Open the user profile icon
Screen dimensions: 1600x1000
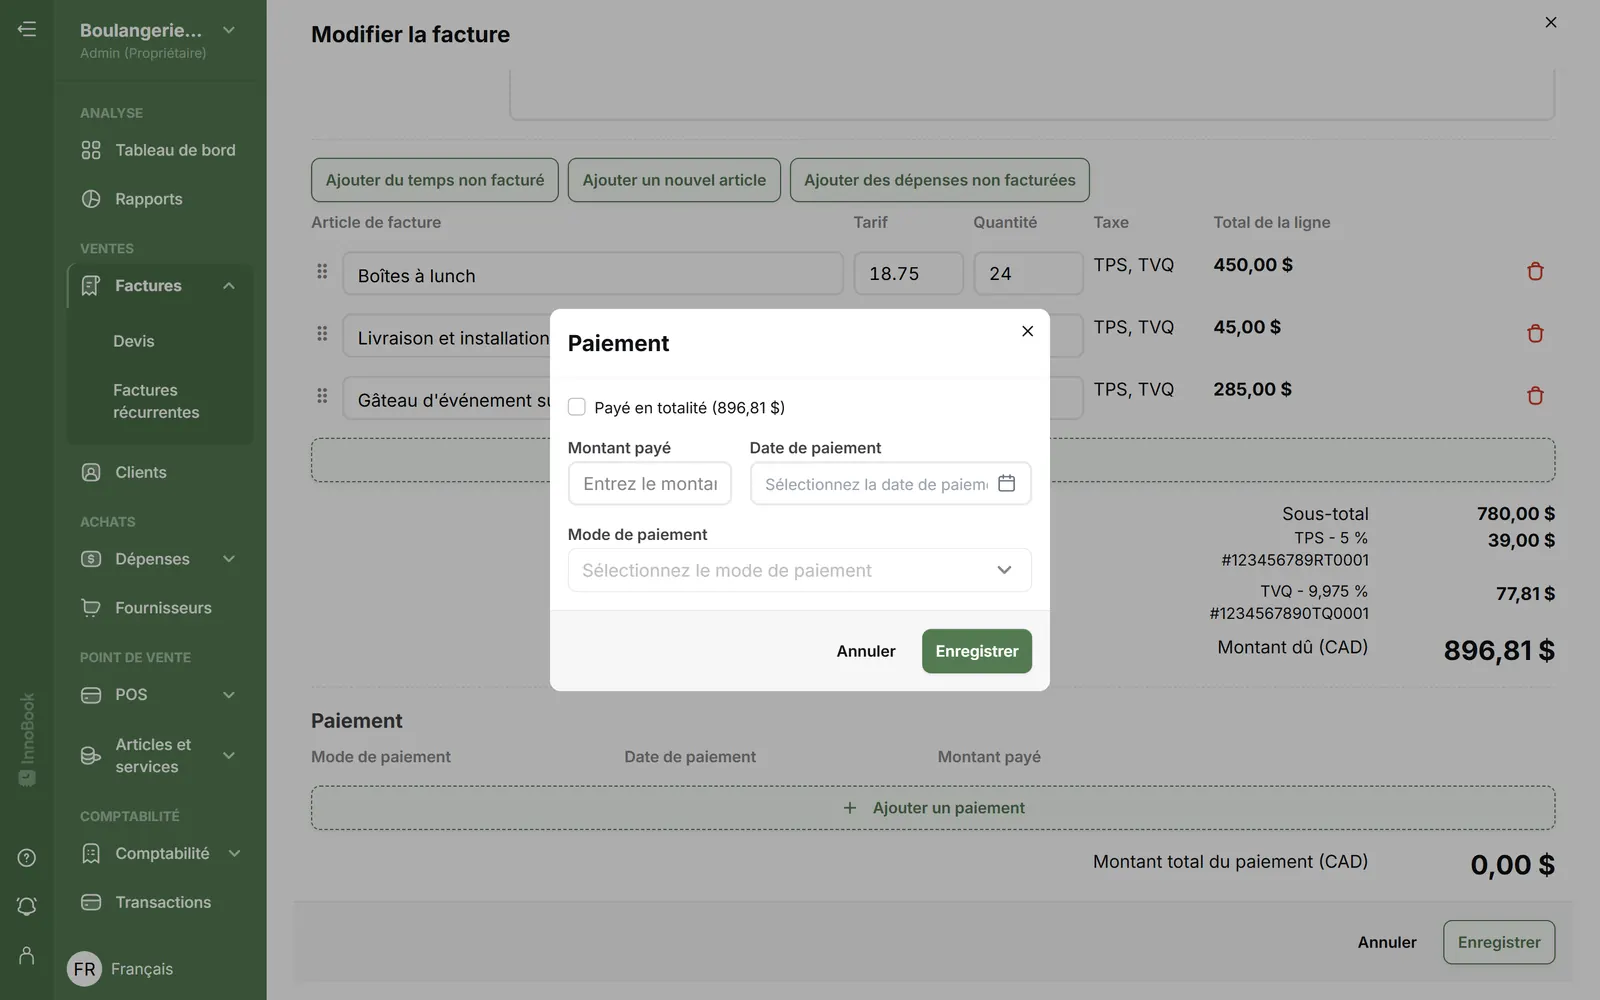(x=27, y=956)
